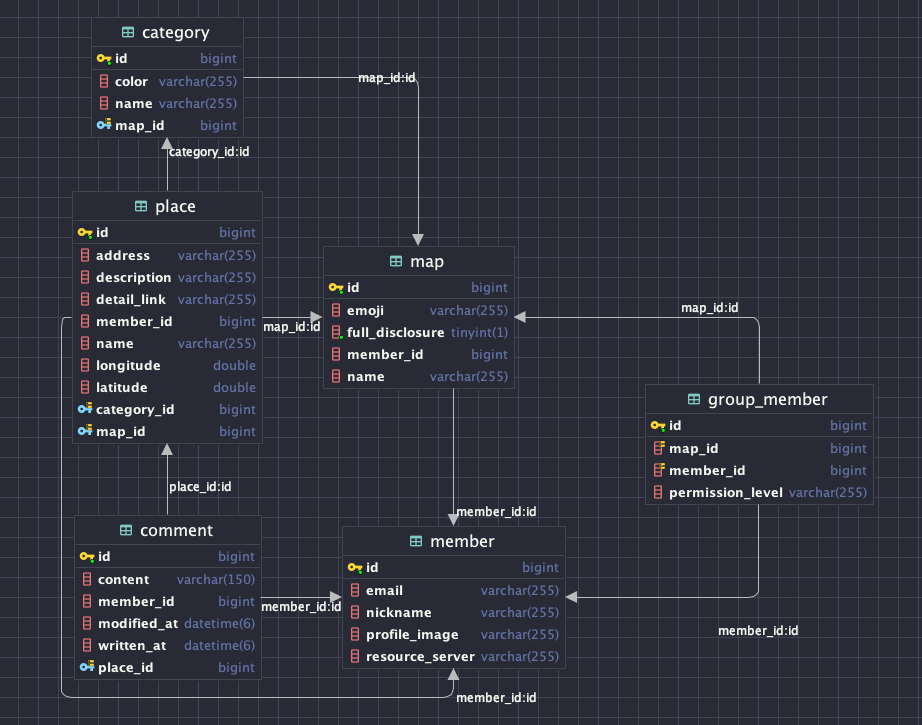Click foreign key icon beside category map_id
Image resolution: width=922 pixels, height=725 pixels.
[104, 125]
